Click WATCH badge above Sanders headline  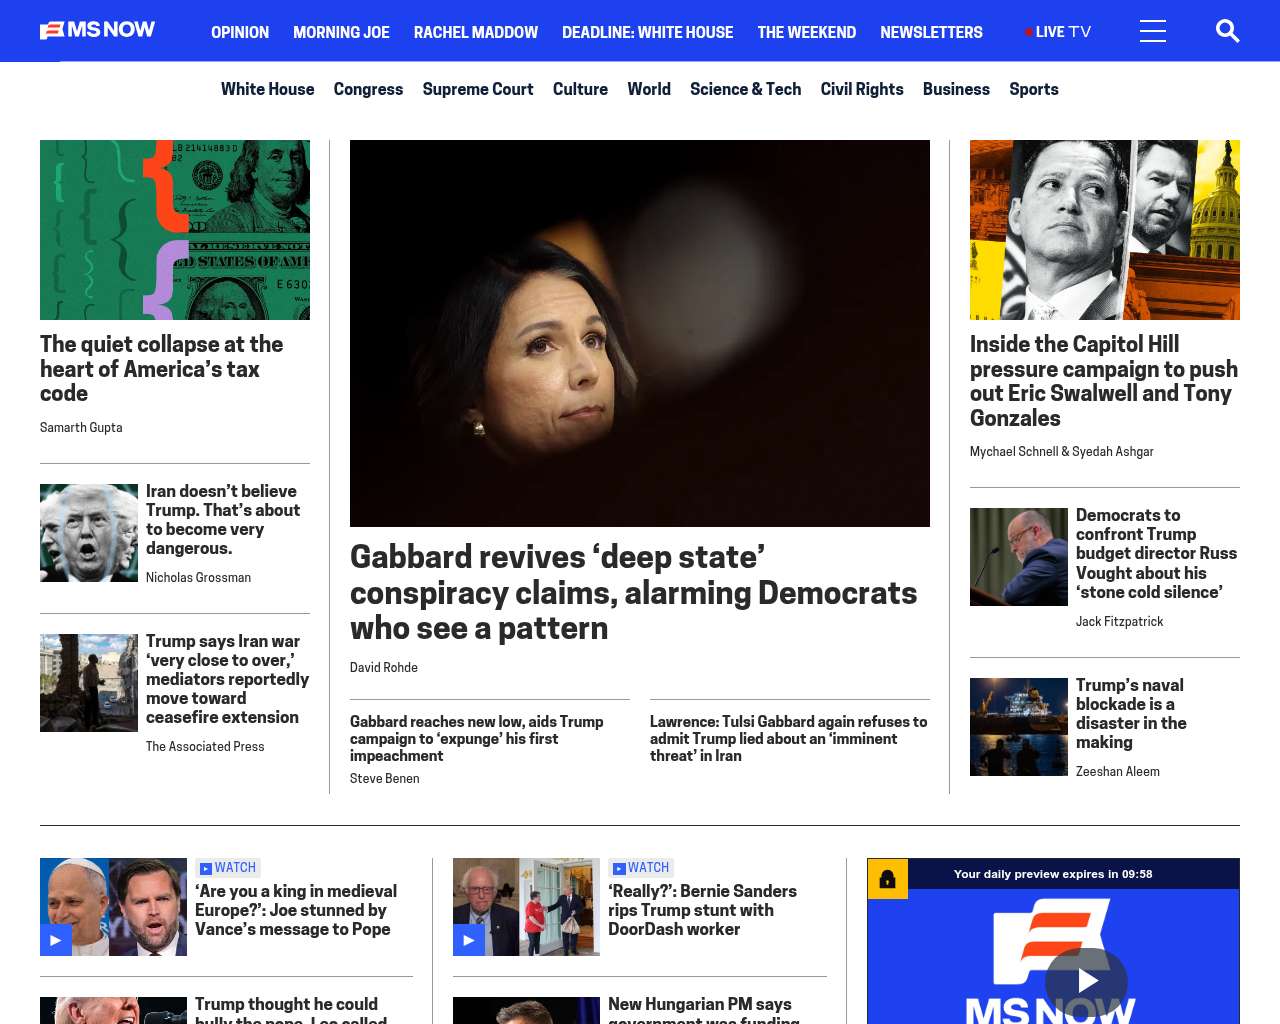641,868
